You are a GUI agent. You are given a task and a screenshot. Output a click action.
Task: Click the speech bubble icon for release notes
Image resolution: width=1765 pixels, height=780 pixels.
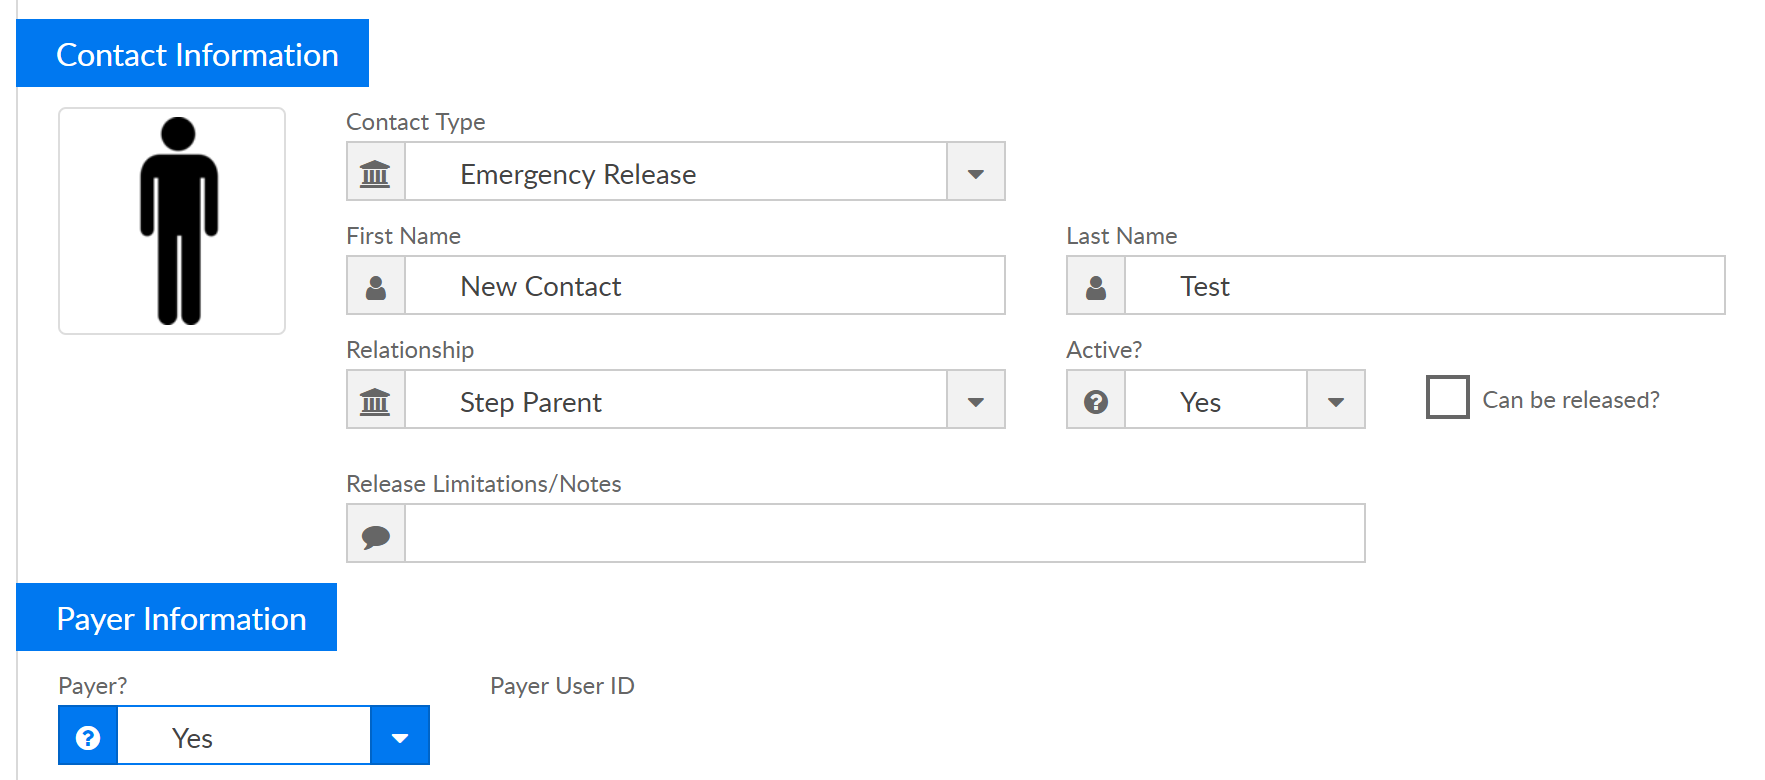(x=376, y=535)
